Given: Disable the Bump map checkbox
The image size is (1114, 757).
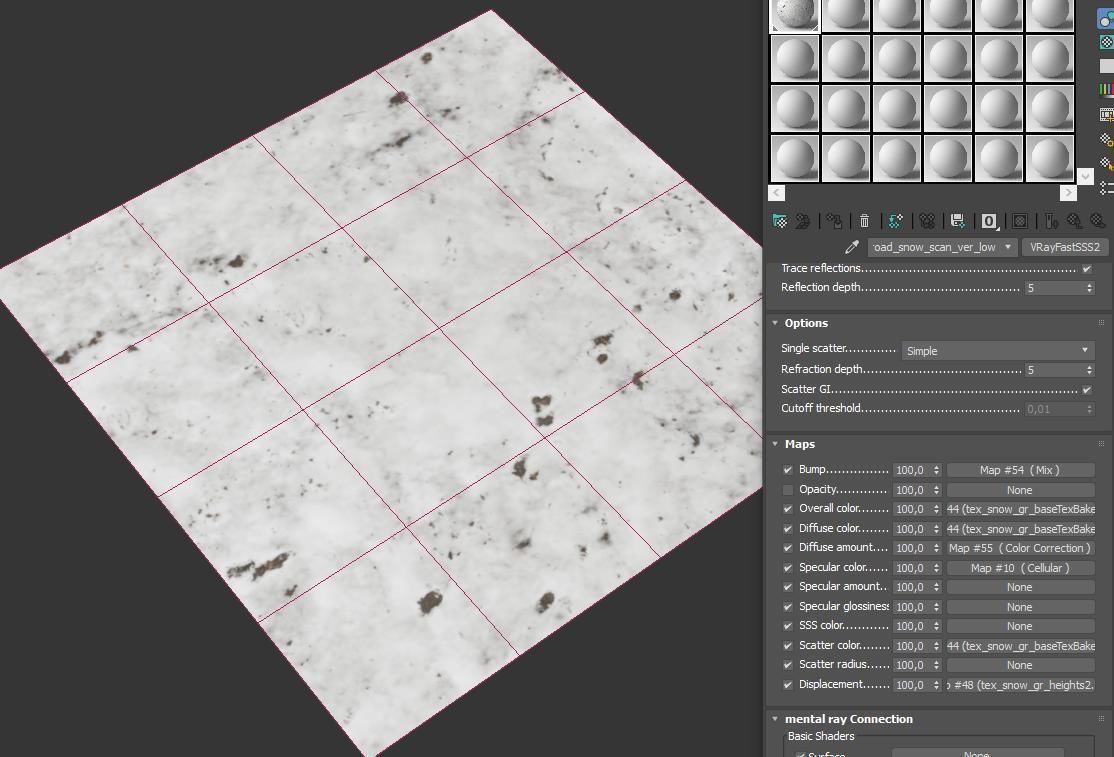Looking at the screenshot, I should point(787,470).
